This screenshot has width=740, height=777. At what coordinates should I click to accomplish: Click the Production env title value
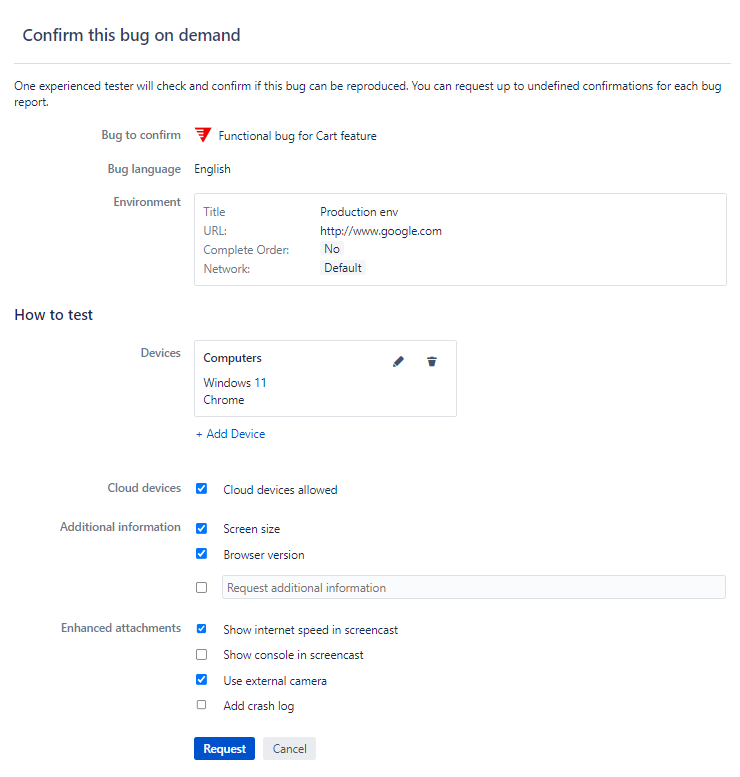click(x=359, y=212)
